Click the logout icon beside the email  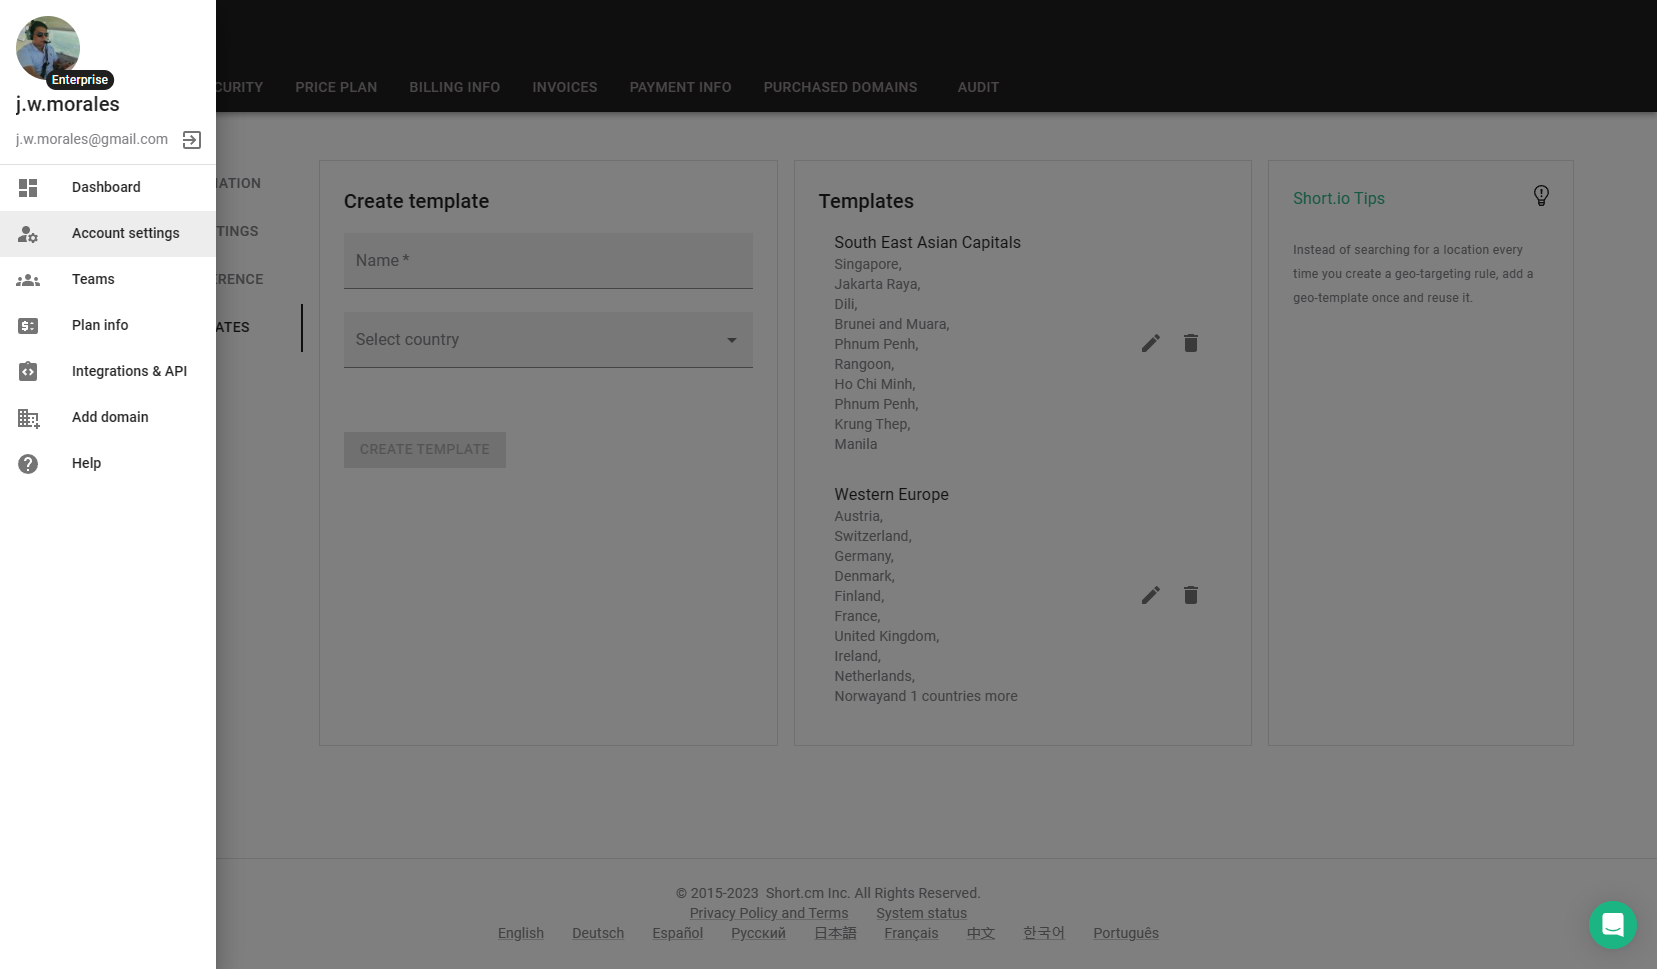[x=192, y=140]
